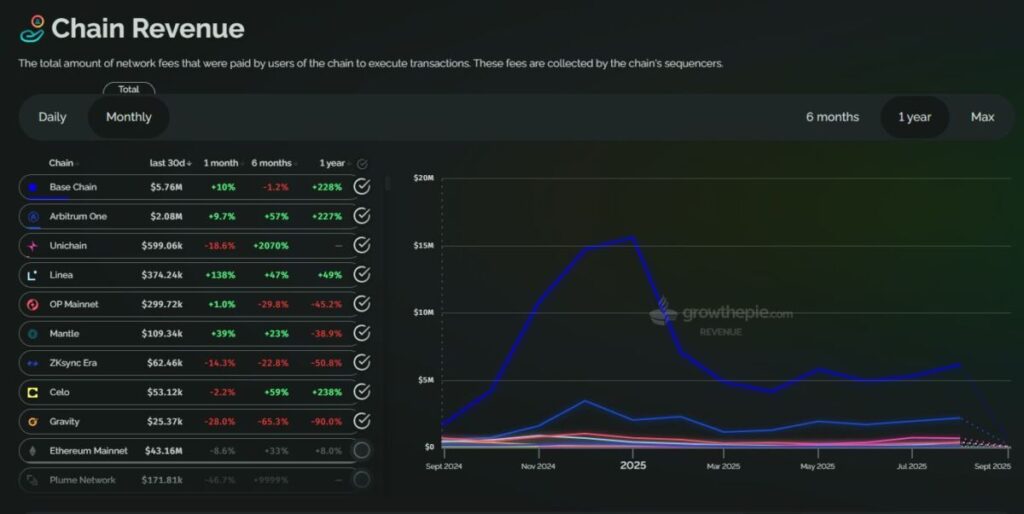Uncheck the Base Chain chart toggle
This screenshot has height=514, width=1024.
click(362, 187)
